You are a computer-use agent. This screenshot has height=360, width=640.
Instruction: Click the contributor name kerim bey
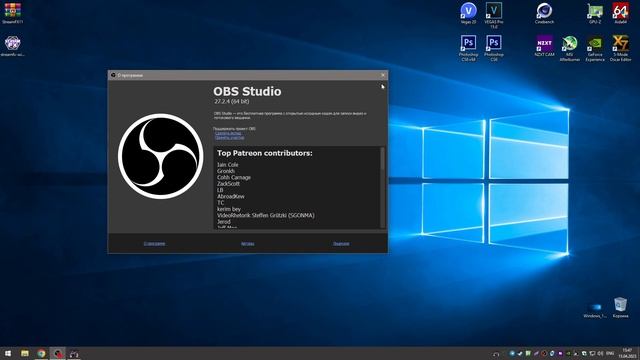pyautogui.click(x=229, y=209)
